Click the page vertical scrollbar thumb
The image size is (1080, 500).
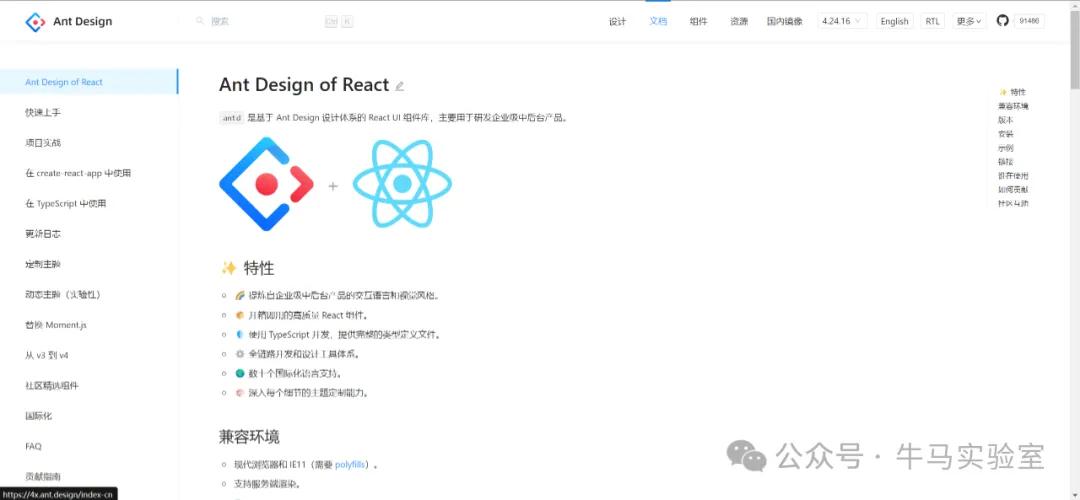1074,48
